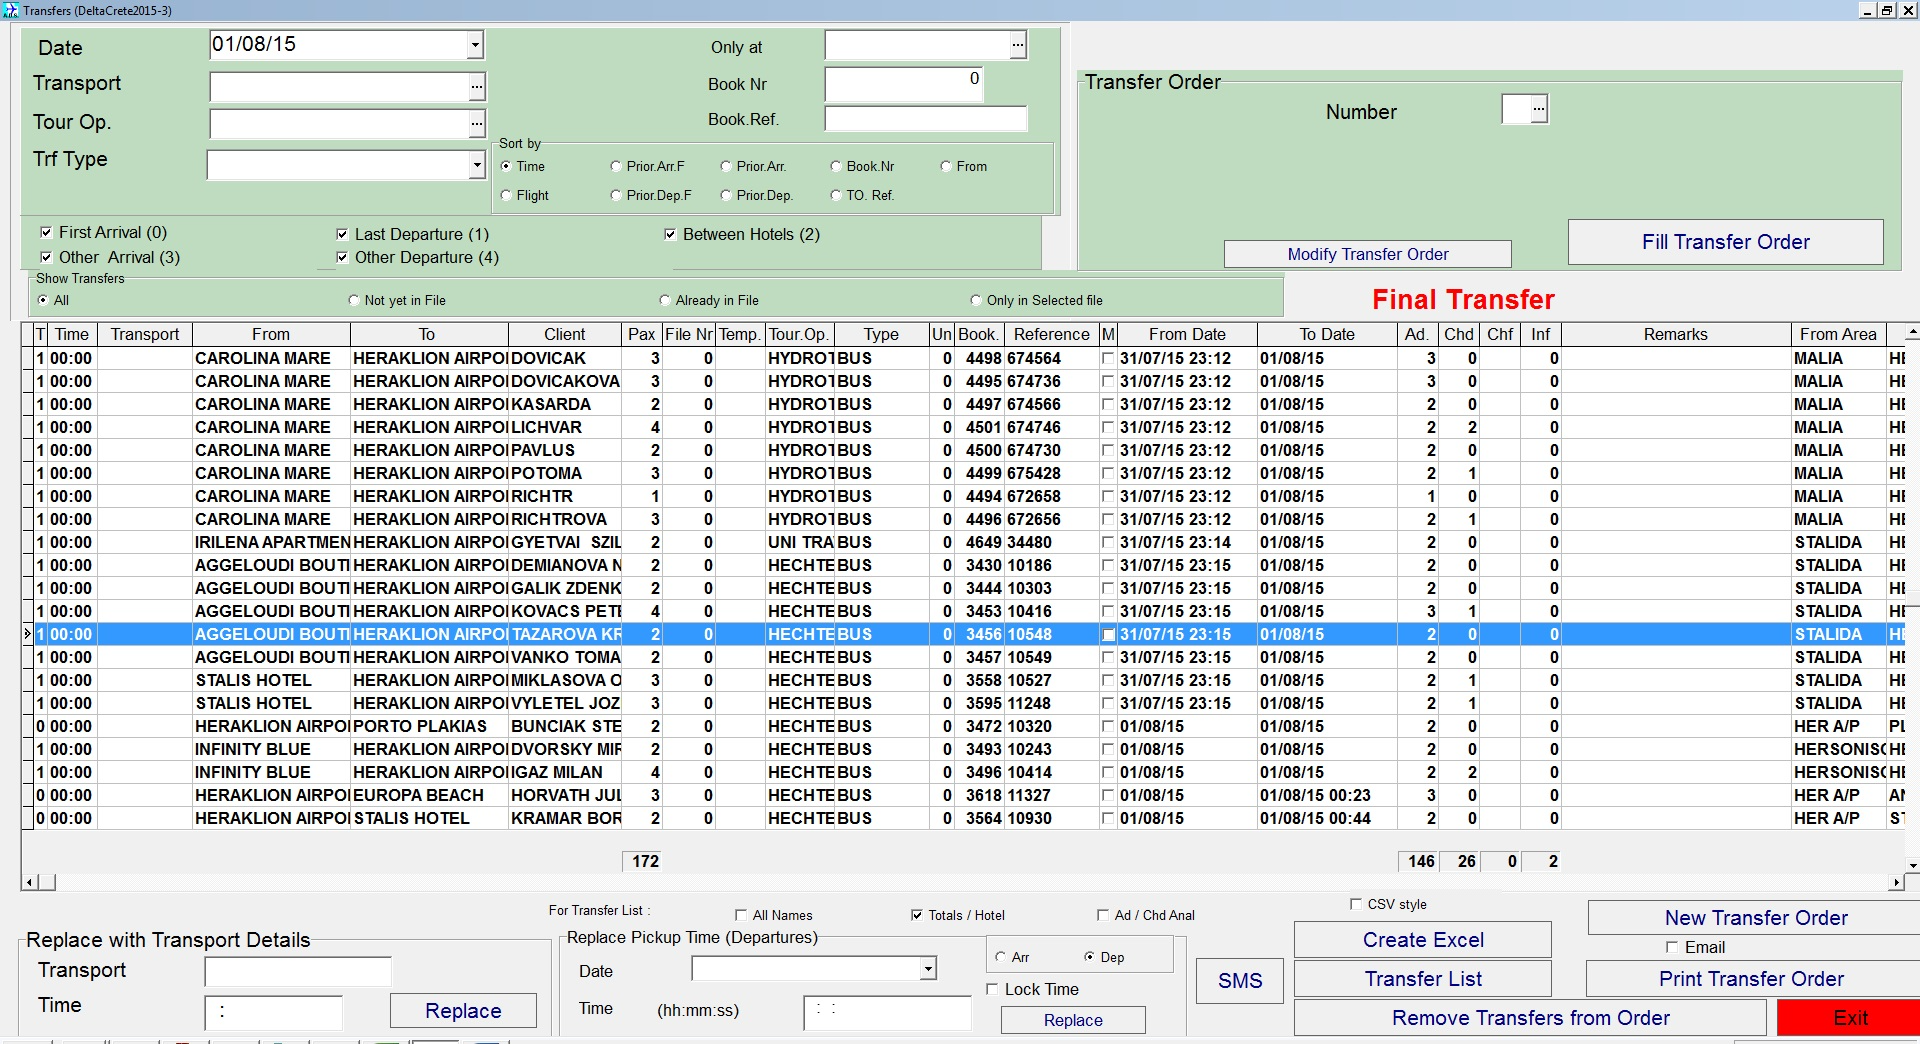Open the Transfer List

click(x=1422, y=978)
